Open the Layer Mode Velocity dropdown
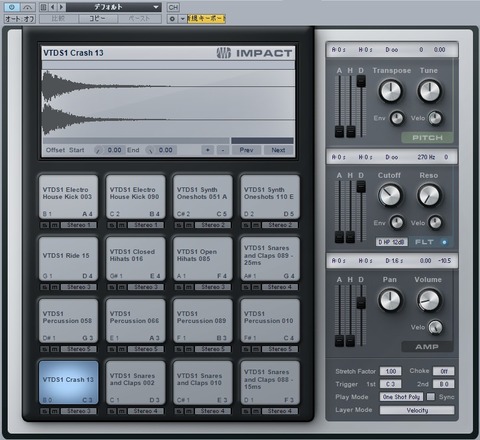This screenshot has width=480, height=440. [x=417, y=410]
